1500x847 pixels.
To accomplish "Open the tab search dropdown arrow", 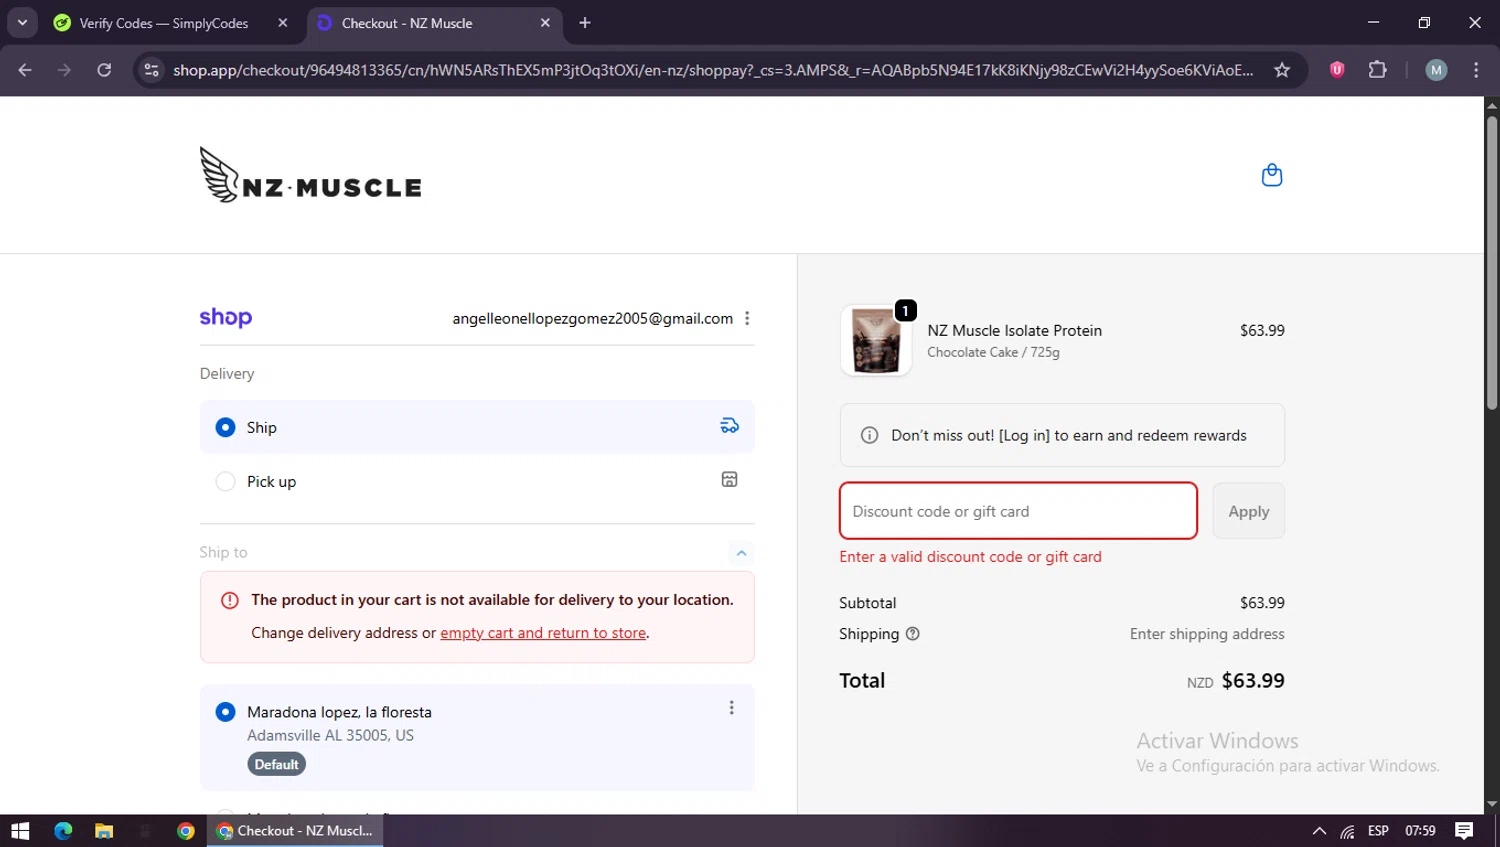I will point(22,23).
